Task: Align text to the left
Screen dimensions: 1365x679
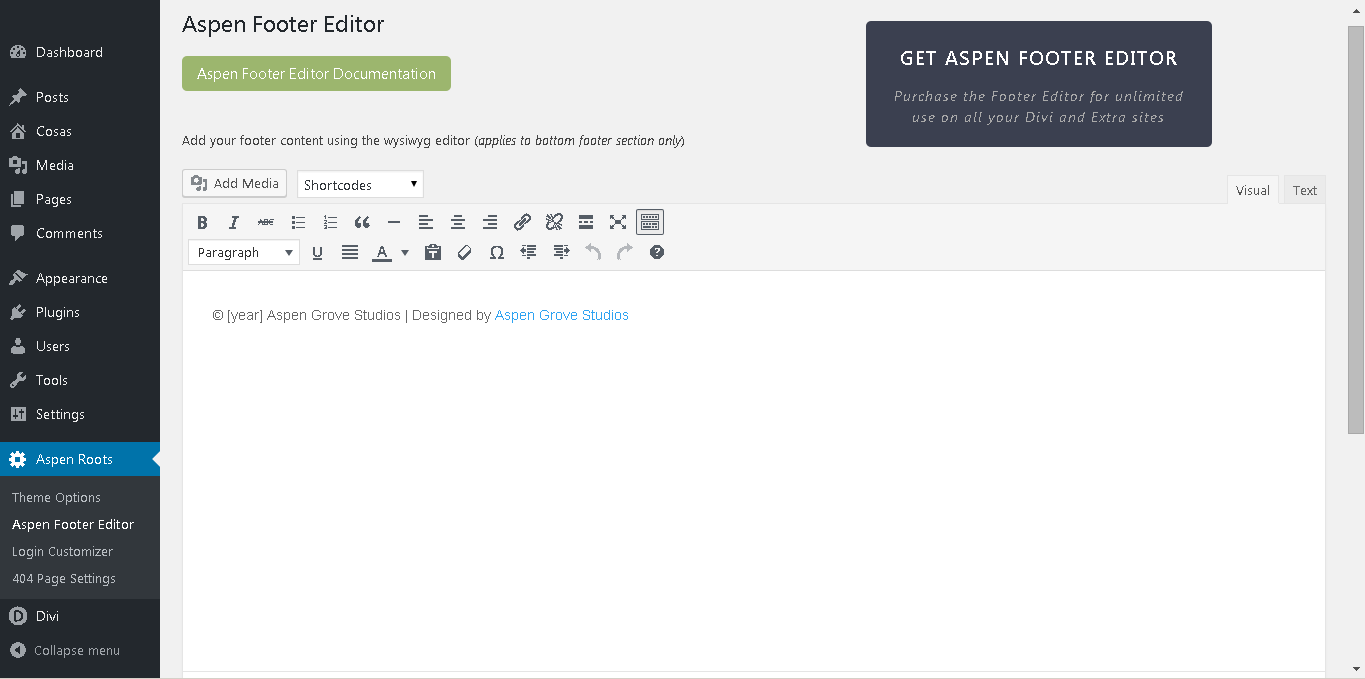Action: (426, 222)
